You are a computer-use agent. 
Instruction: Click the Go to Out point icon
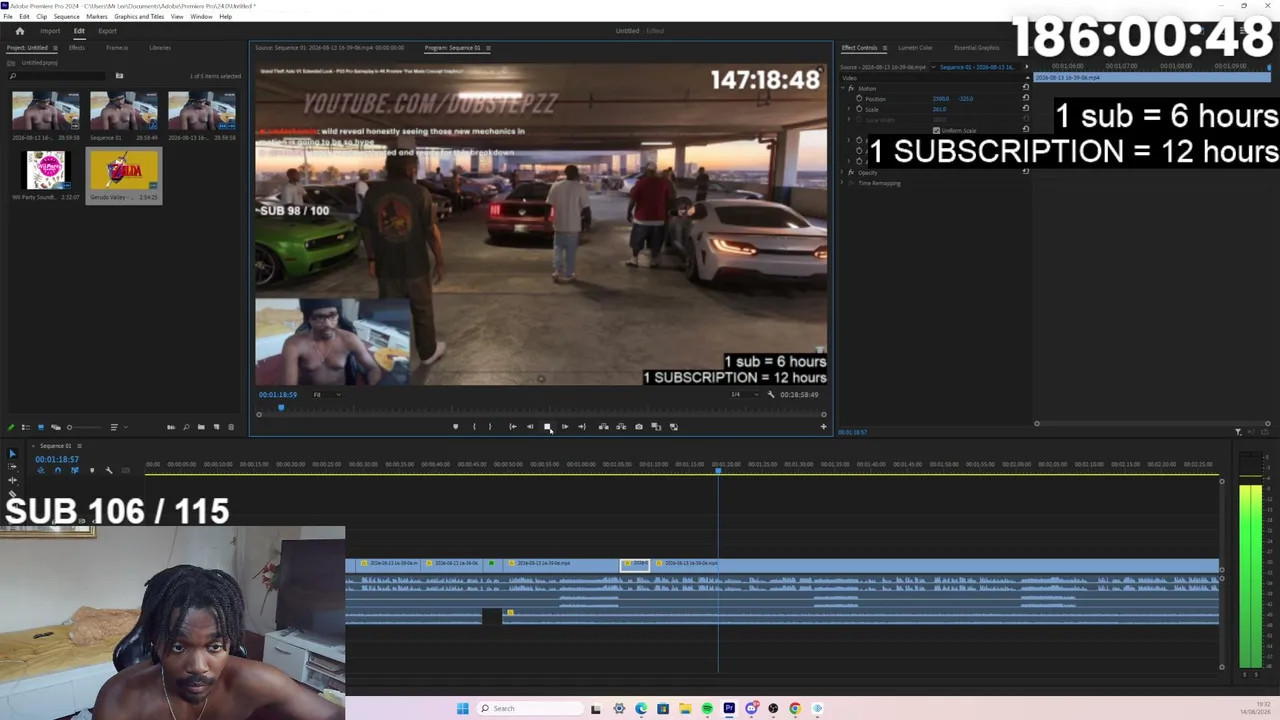(582, 427)
